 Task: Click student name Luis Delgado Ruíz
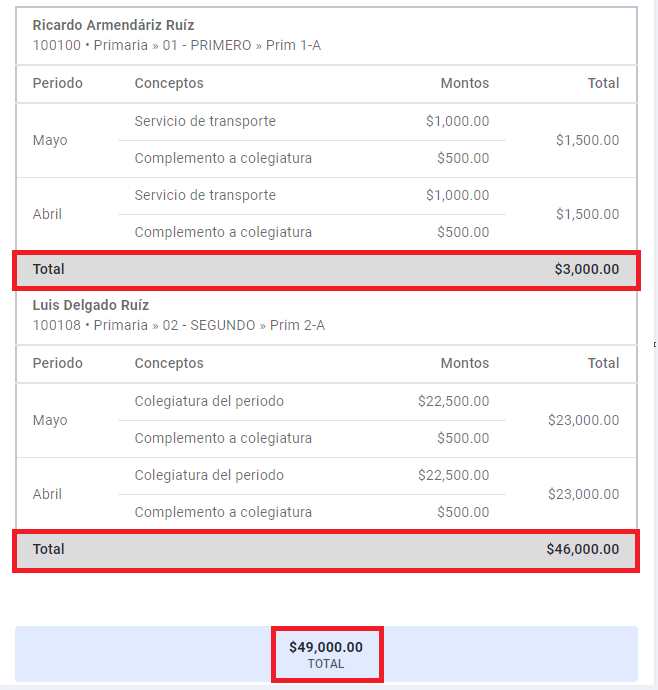point(91,305)
